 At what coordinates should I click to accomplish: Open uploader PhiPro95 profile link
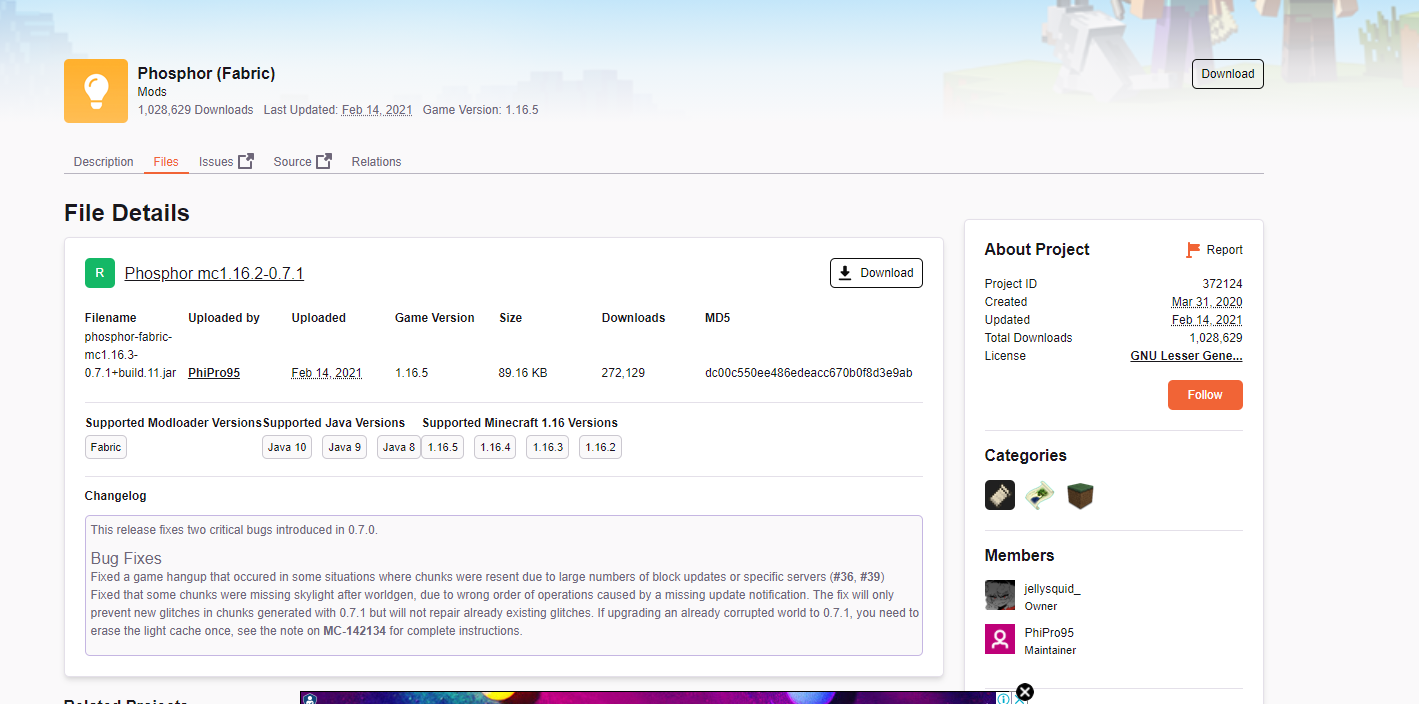coord(214,373)
